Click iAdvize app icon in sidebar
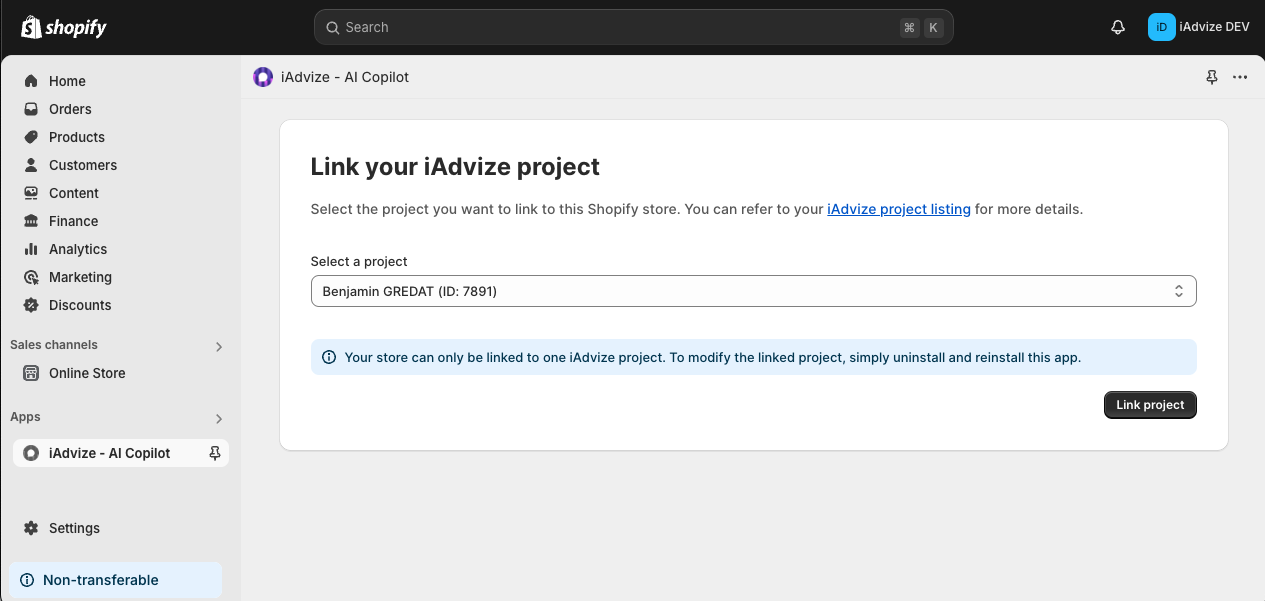1265x601 pixels. click(31, 453)
